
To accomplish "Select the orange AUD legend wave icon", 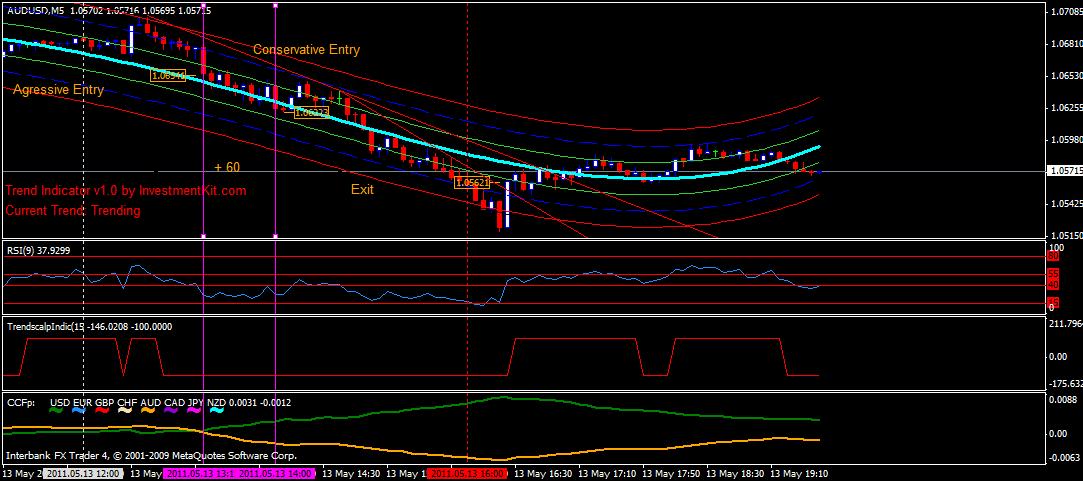I will [149, 411].
